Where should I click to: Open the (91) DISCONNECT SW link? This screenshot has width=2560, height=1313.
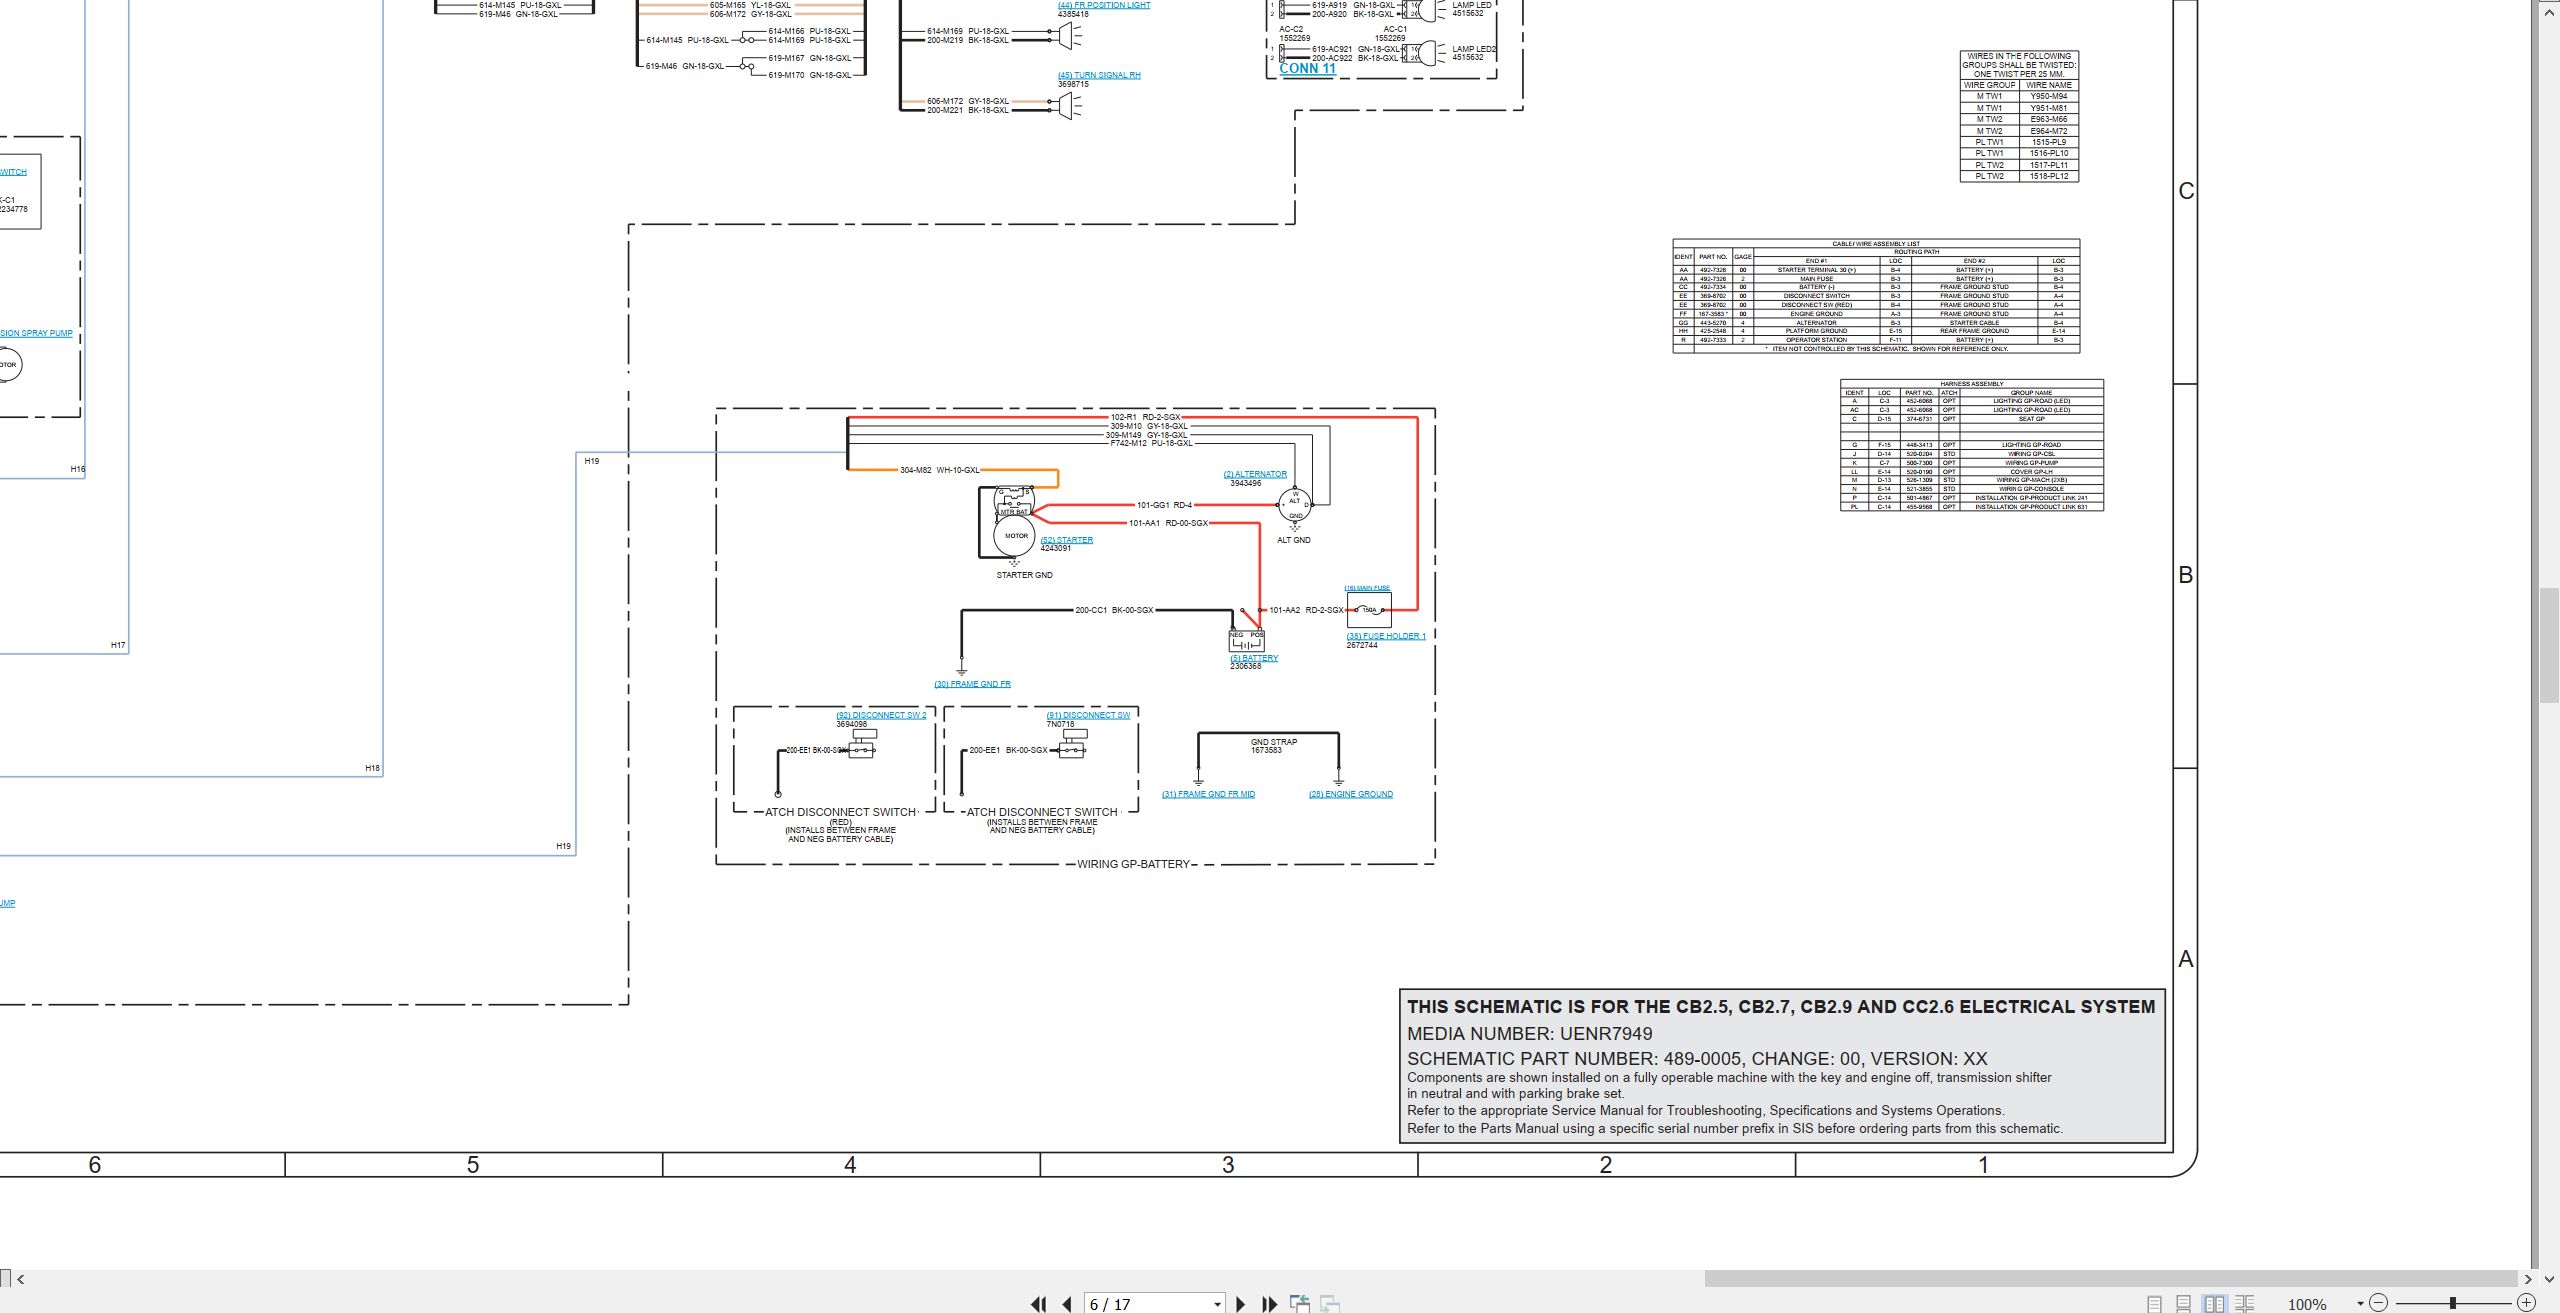pyautogui.click(x=1088, y=715)
